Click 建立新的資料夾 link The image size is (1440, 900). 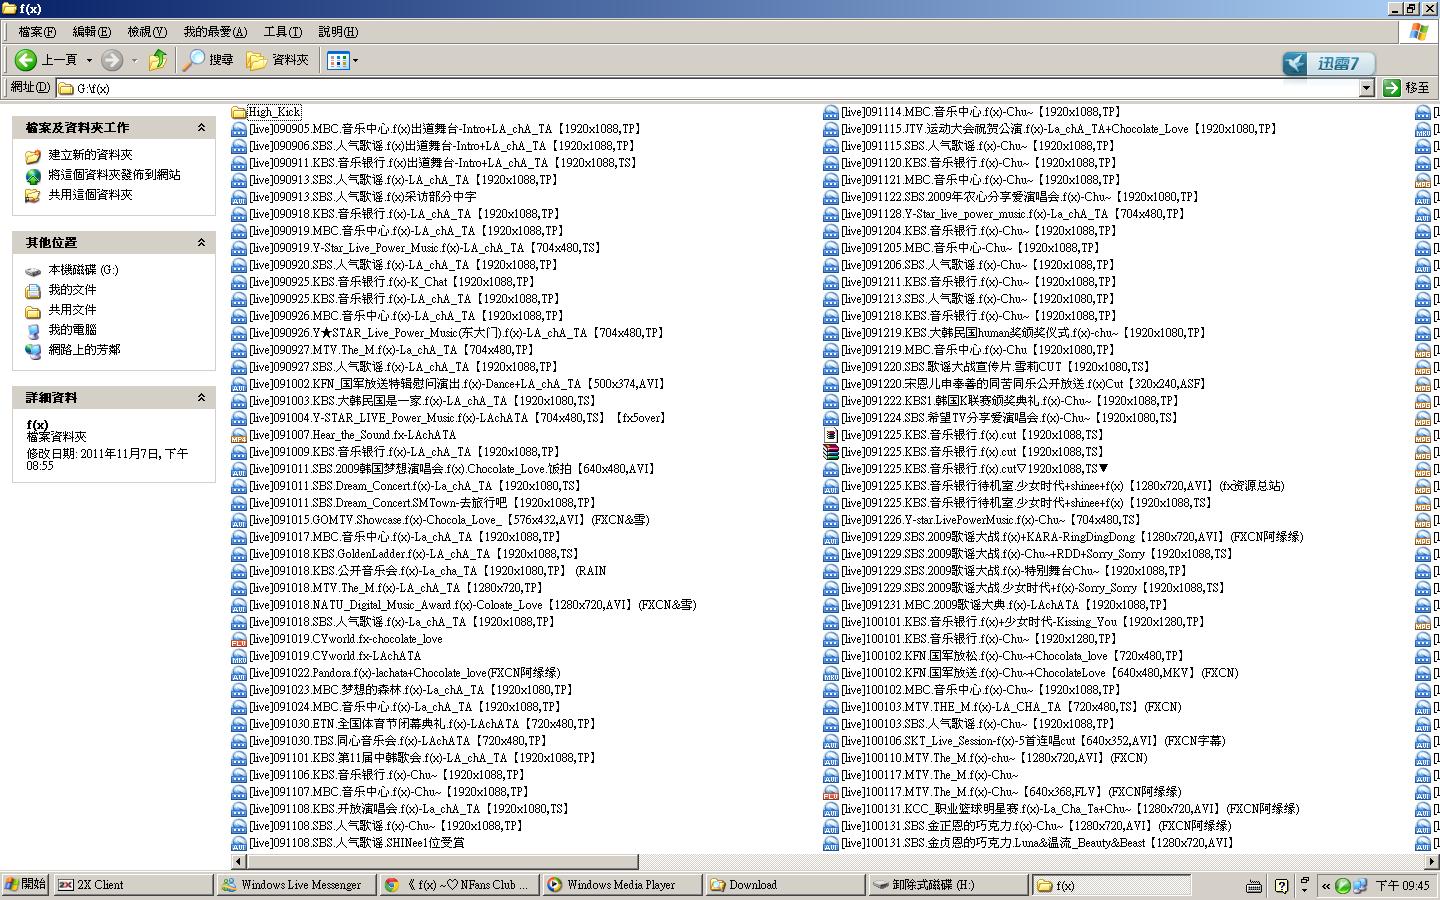(x=90, y=155)
